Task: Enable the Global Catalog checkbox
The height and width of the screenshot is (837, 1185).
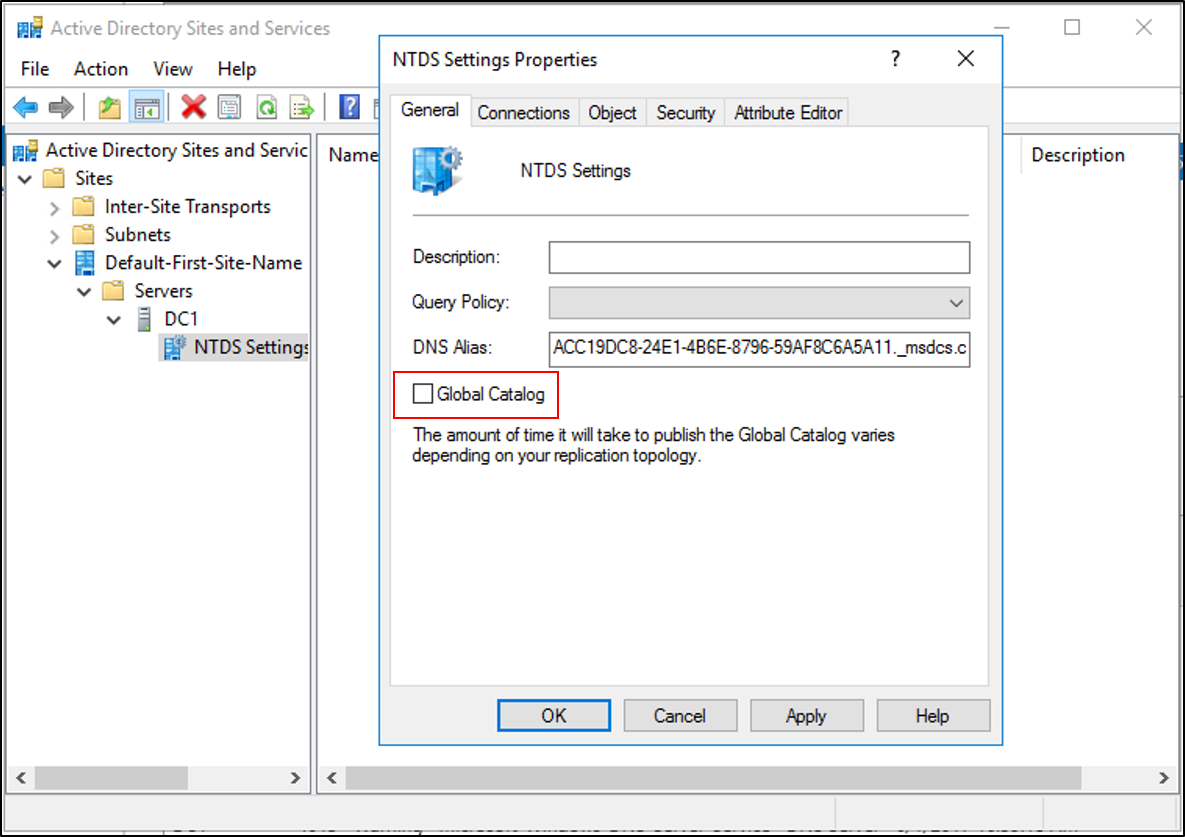Action: (424, 394)
